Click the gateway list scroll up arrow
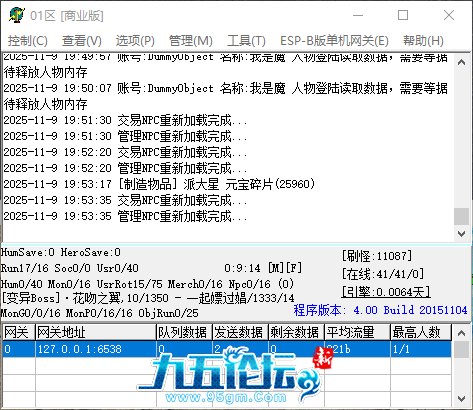This screenshot has width=473, height=410. [x=462, y=333]
